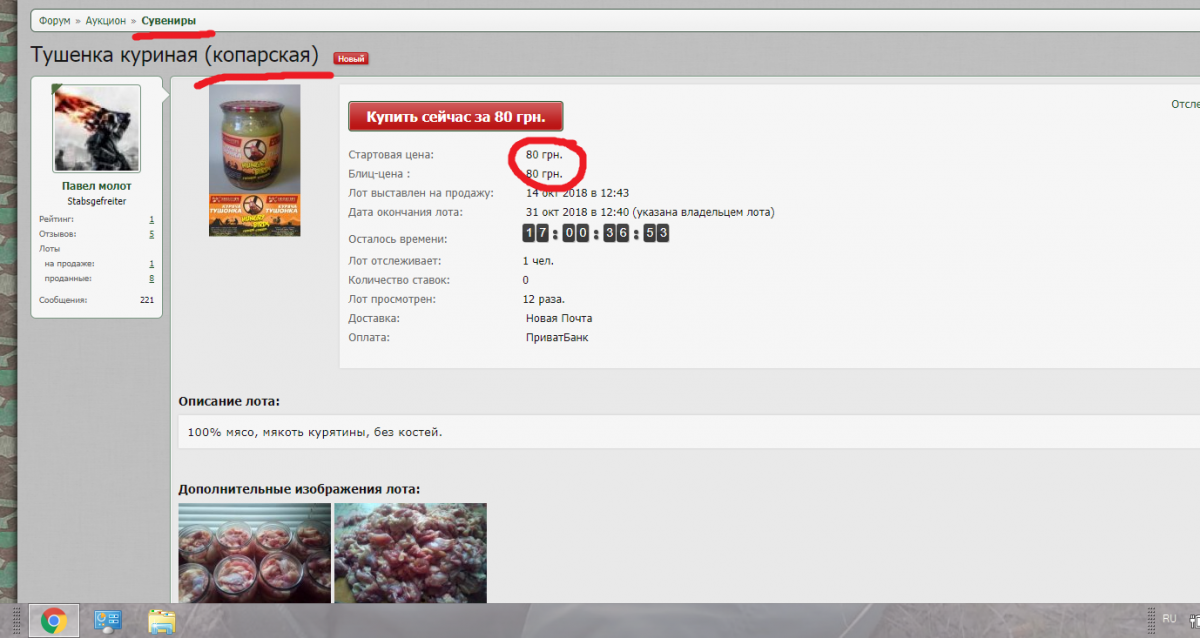Click the remaining time countdown timer
This screenshot has height=638, width=1200.
pos(596,233)
